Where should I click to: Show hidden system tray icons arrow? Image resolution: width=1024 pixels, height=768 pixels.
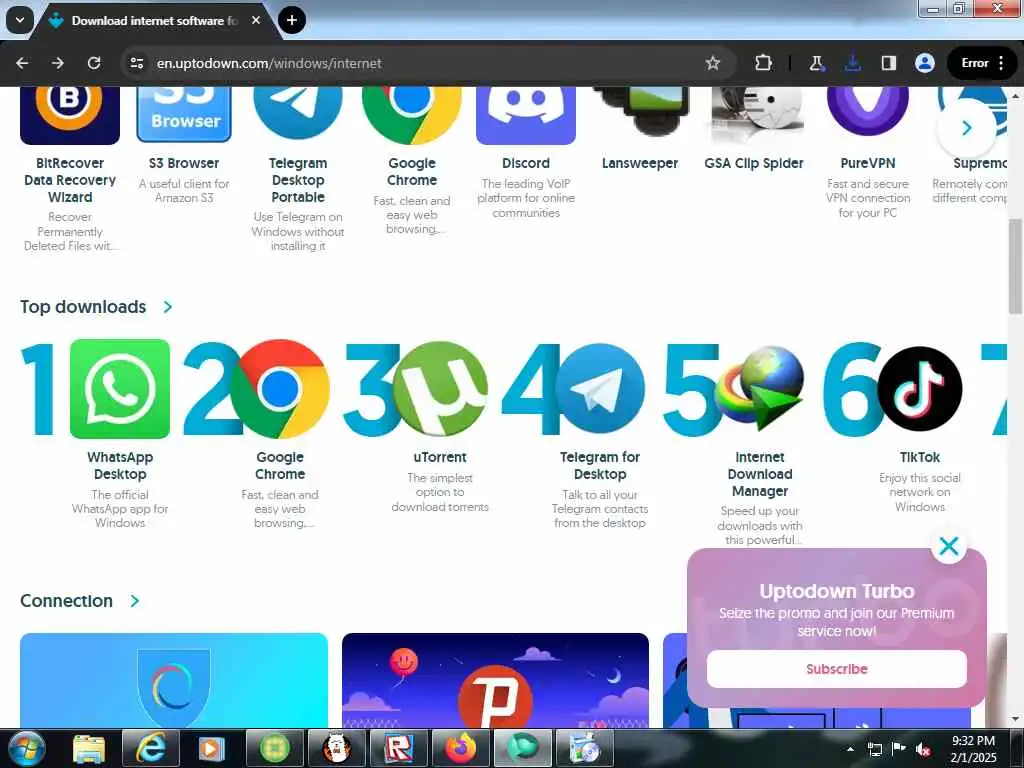pos(850,749)
